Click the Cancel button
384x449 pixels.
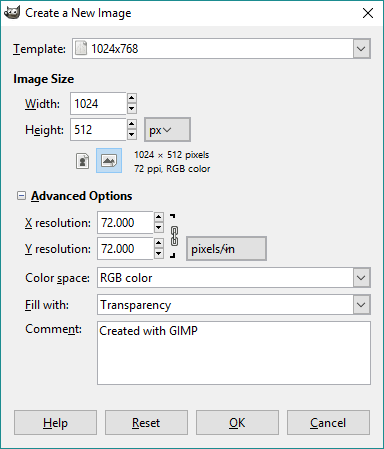click(328, 423)
